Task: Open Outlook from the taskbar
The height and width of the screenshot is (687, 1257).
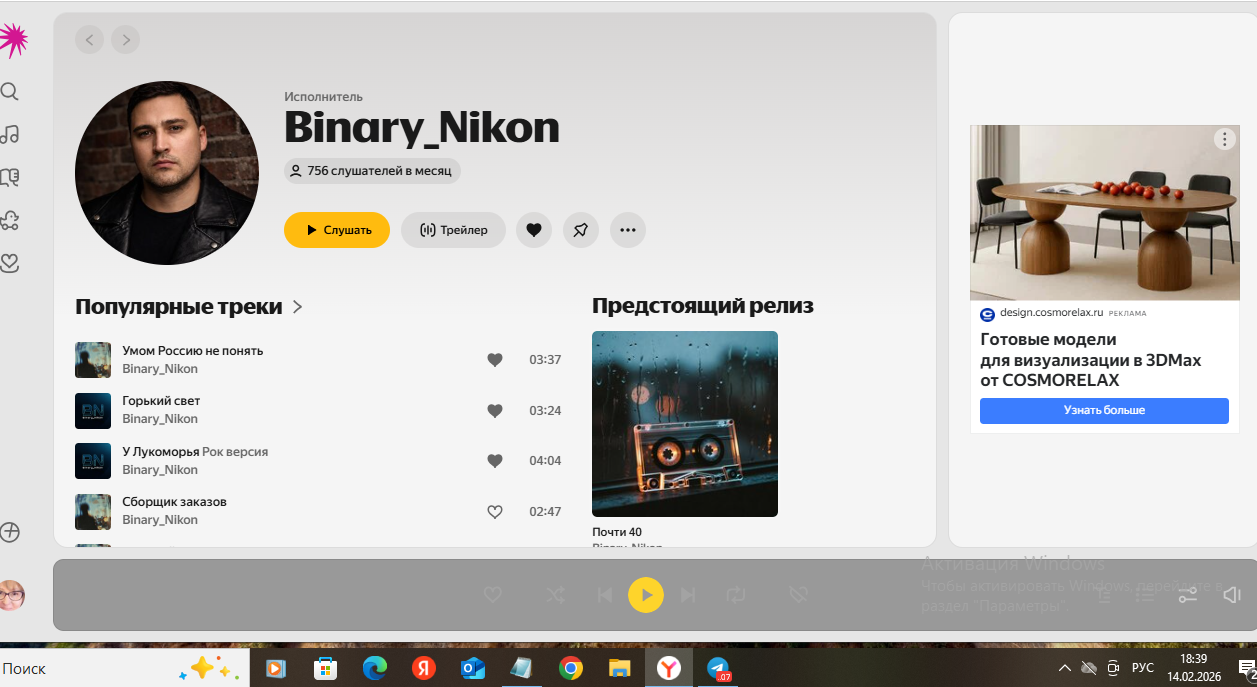Action: tap(473, 668)
